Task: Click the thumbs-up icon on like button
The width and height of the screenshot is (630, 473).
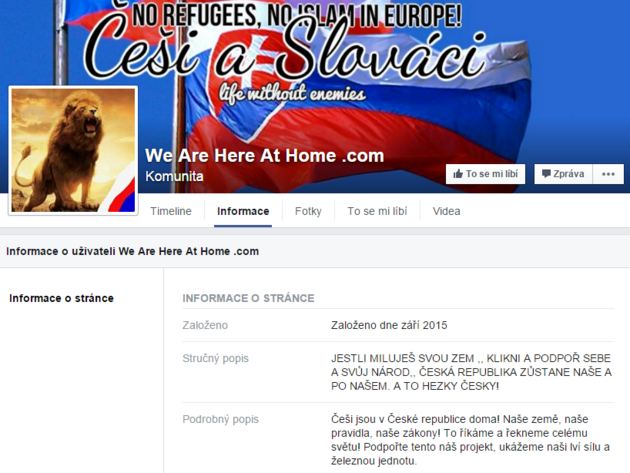Action: (458, 174)
